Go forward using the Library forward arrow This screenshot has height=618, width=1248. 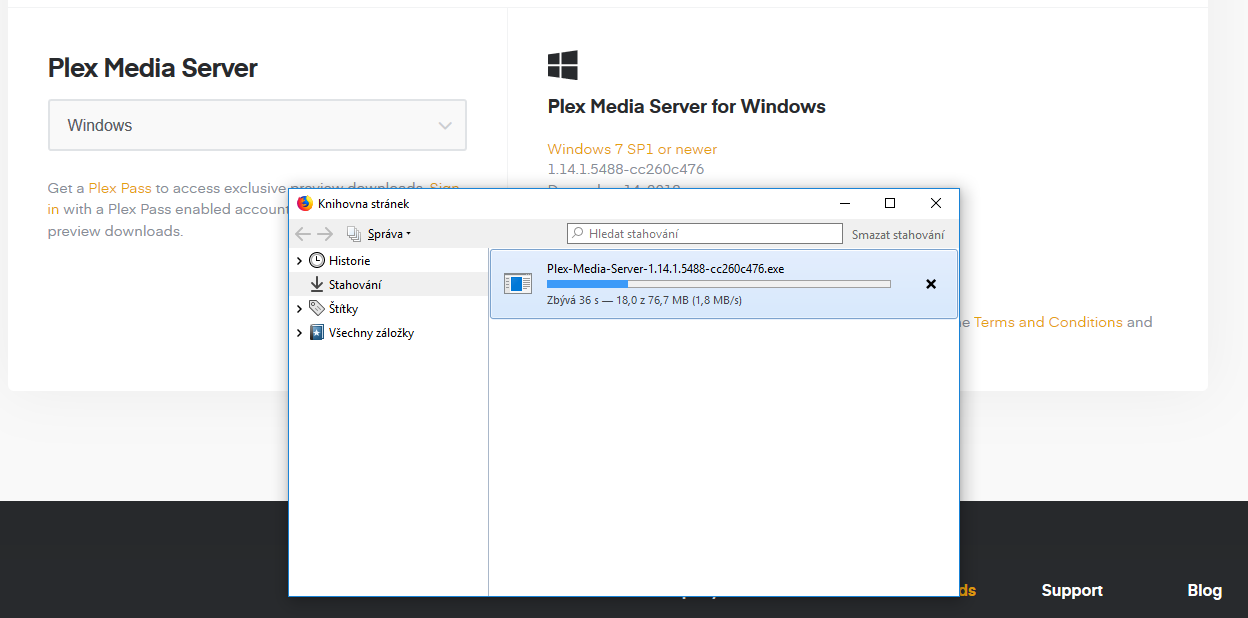pos(325,234)
